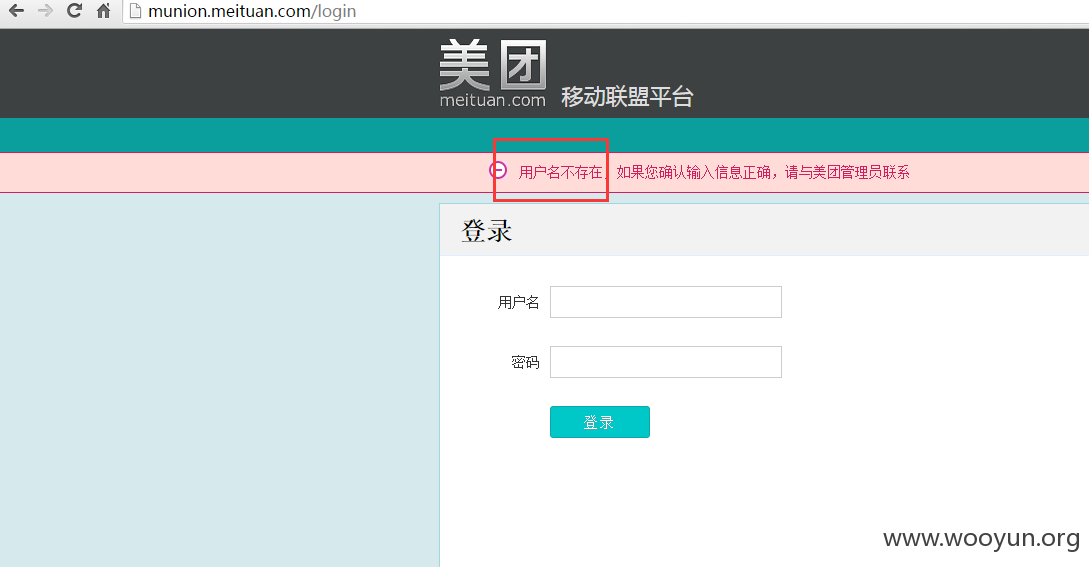This screenshot has height=567, width=1089.
Task: Click the error circle icon in the alert bar
Action: tap(498, 170)
